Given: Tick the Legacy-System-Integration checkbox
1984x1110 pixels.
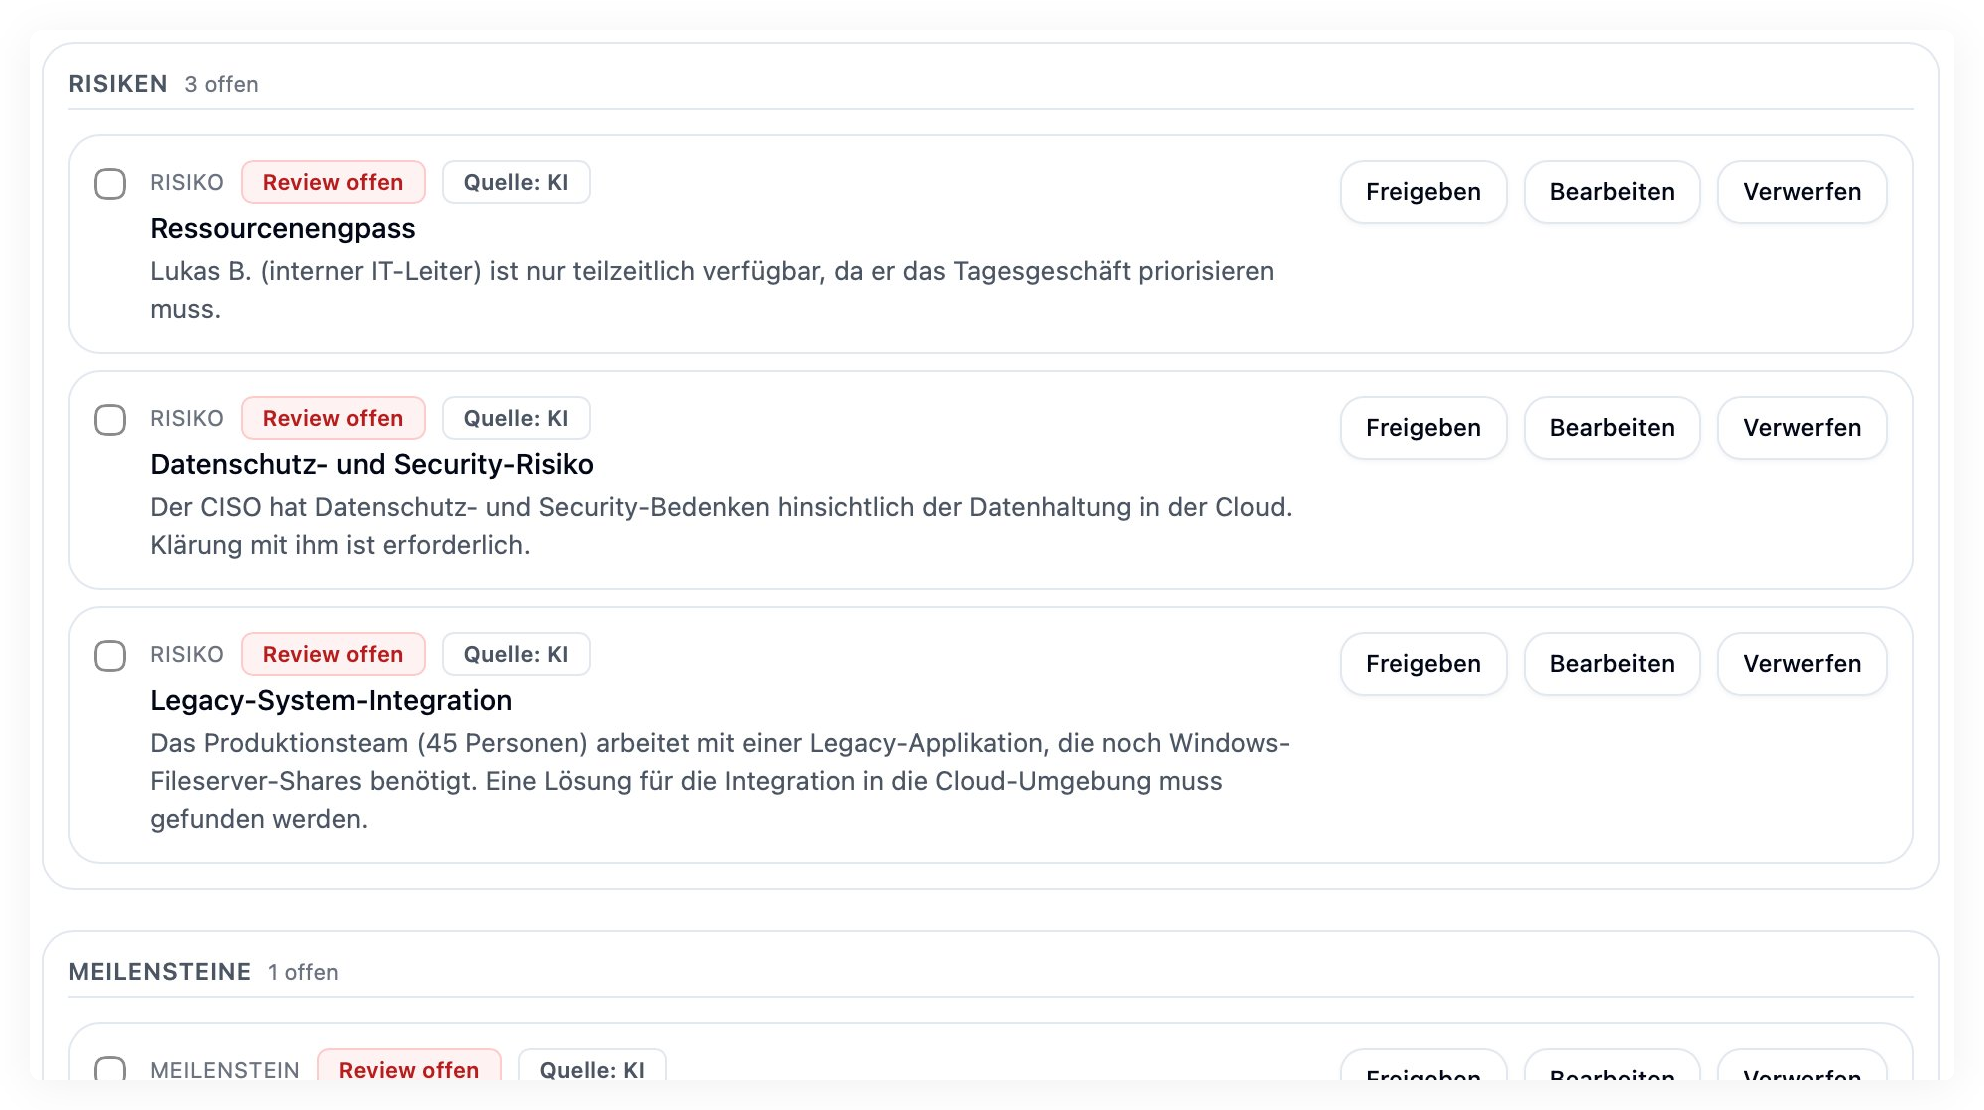Looking at the screenshot, I should [x=111, y=655].
